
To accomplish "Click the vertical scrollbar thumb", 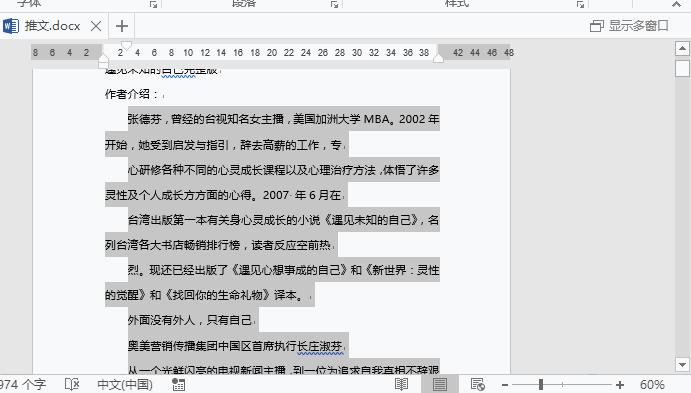I will [x=682, y=68].
